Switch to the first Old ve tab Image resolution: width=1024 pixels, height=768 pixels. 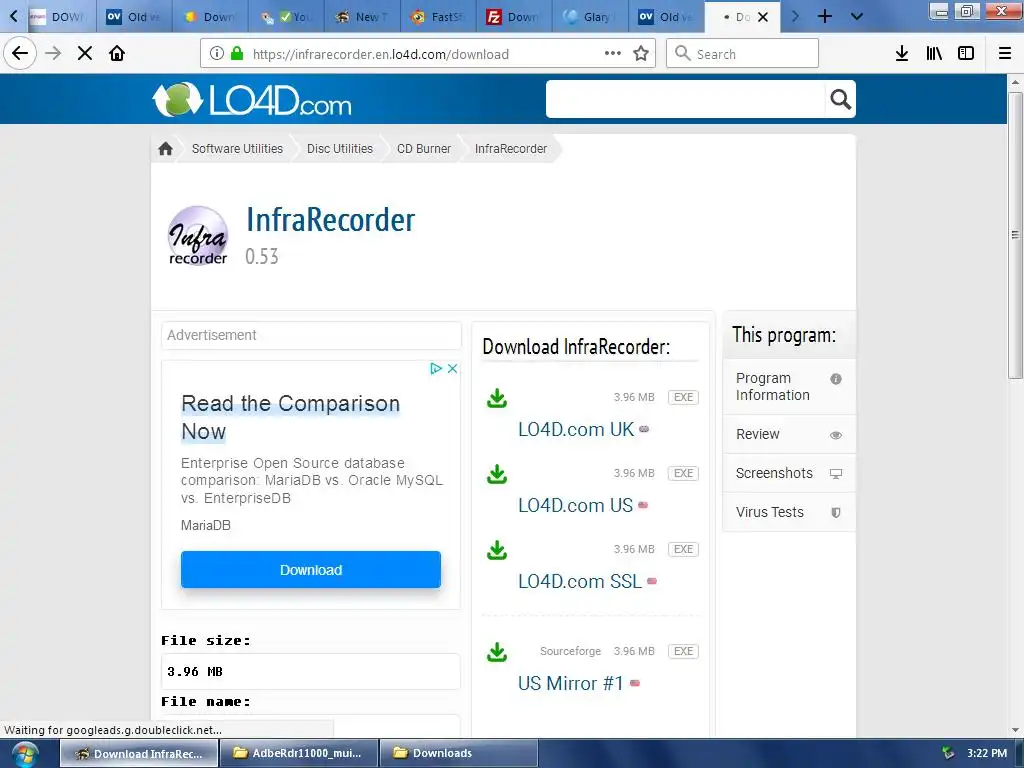click(x=135, y=16)
